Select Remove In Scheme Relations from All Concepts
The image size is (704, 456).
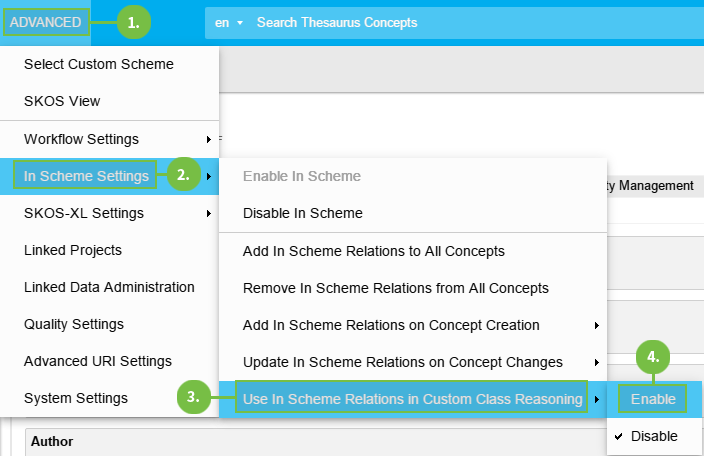pos(395,288)
